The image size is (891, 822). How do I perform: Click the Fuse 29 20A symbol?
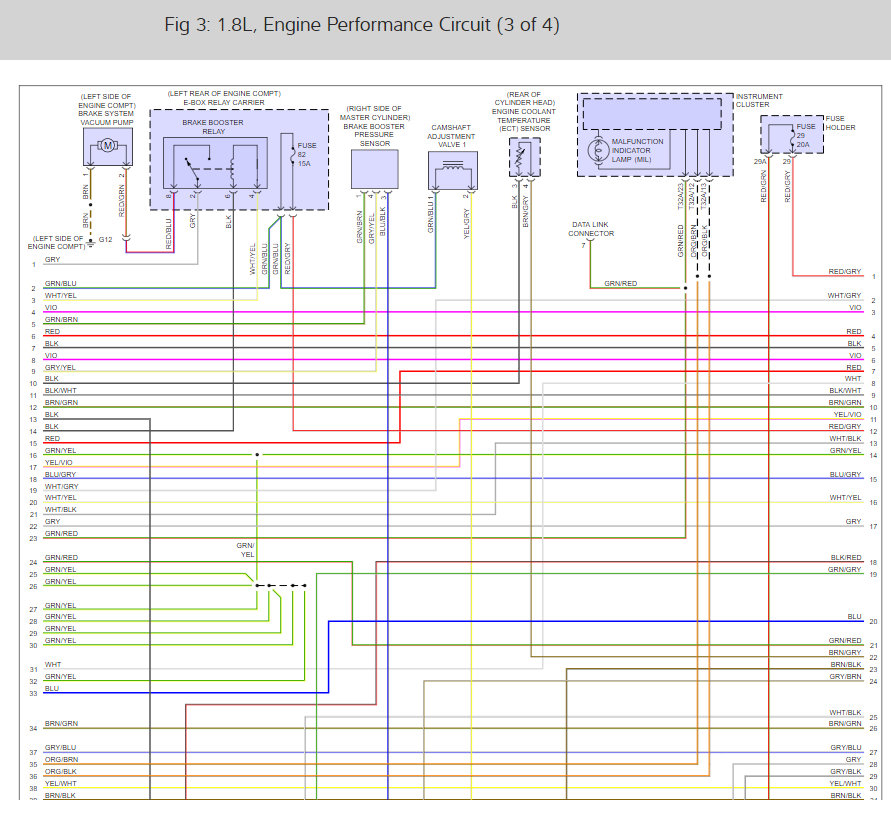[792, 138]
